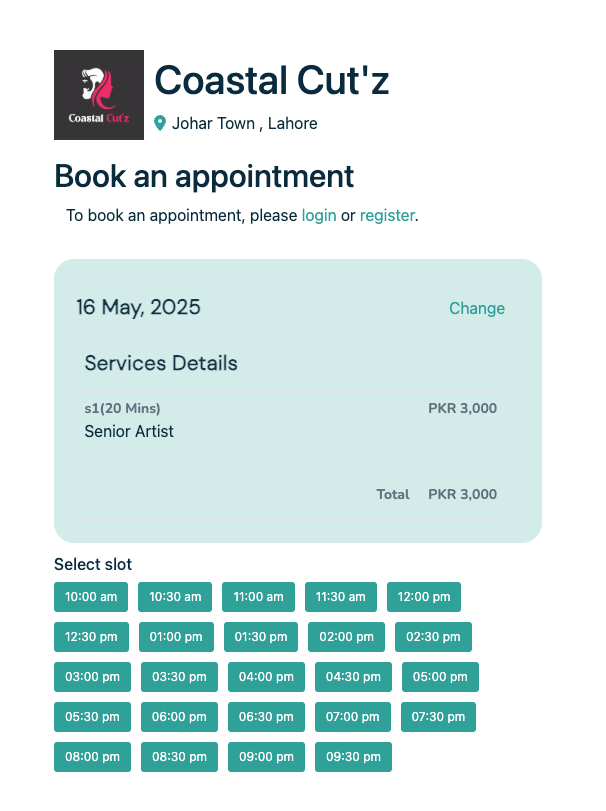606x811 pixels.
Task: Select the 09:30 pm slot
Action: pos(353,757)
